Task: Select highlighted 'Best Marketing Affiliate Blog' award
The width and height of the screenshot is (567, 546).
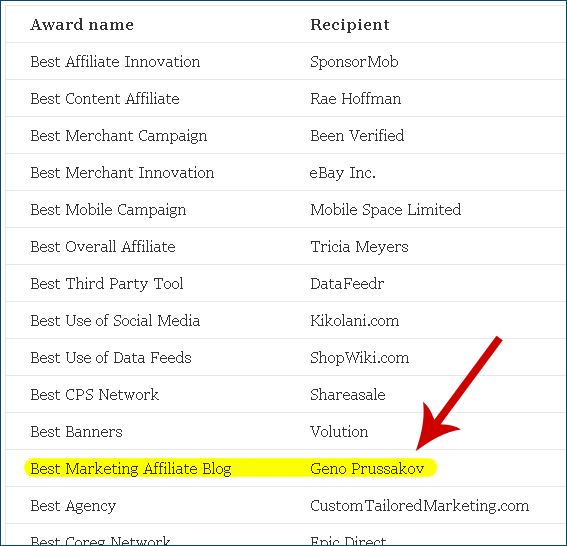Action: click(131, 469)
